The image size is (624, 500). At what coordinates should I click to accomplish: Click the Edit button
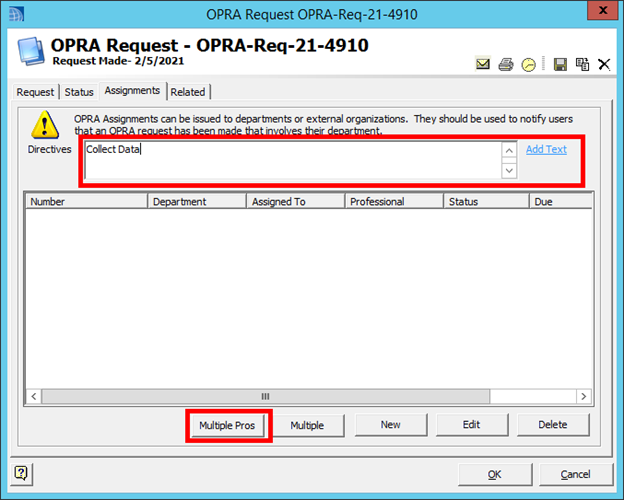[x=472, y=425]
